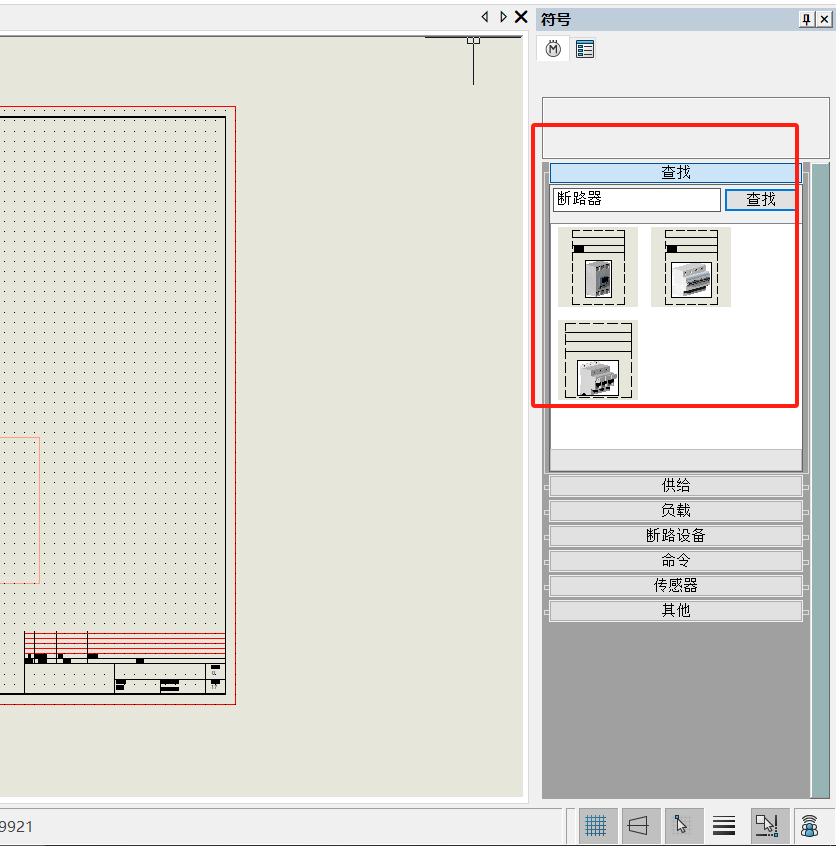The image size is (836, 846).
Task: Click the motor symbol icon in the 符号 panel
Action: click(x=553, y=49)
